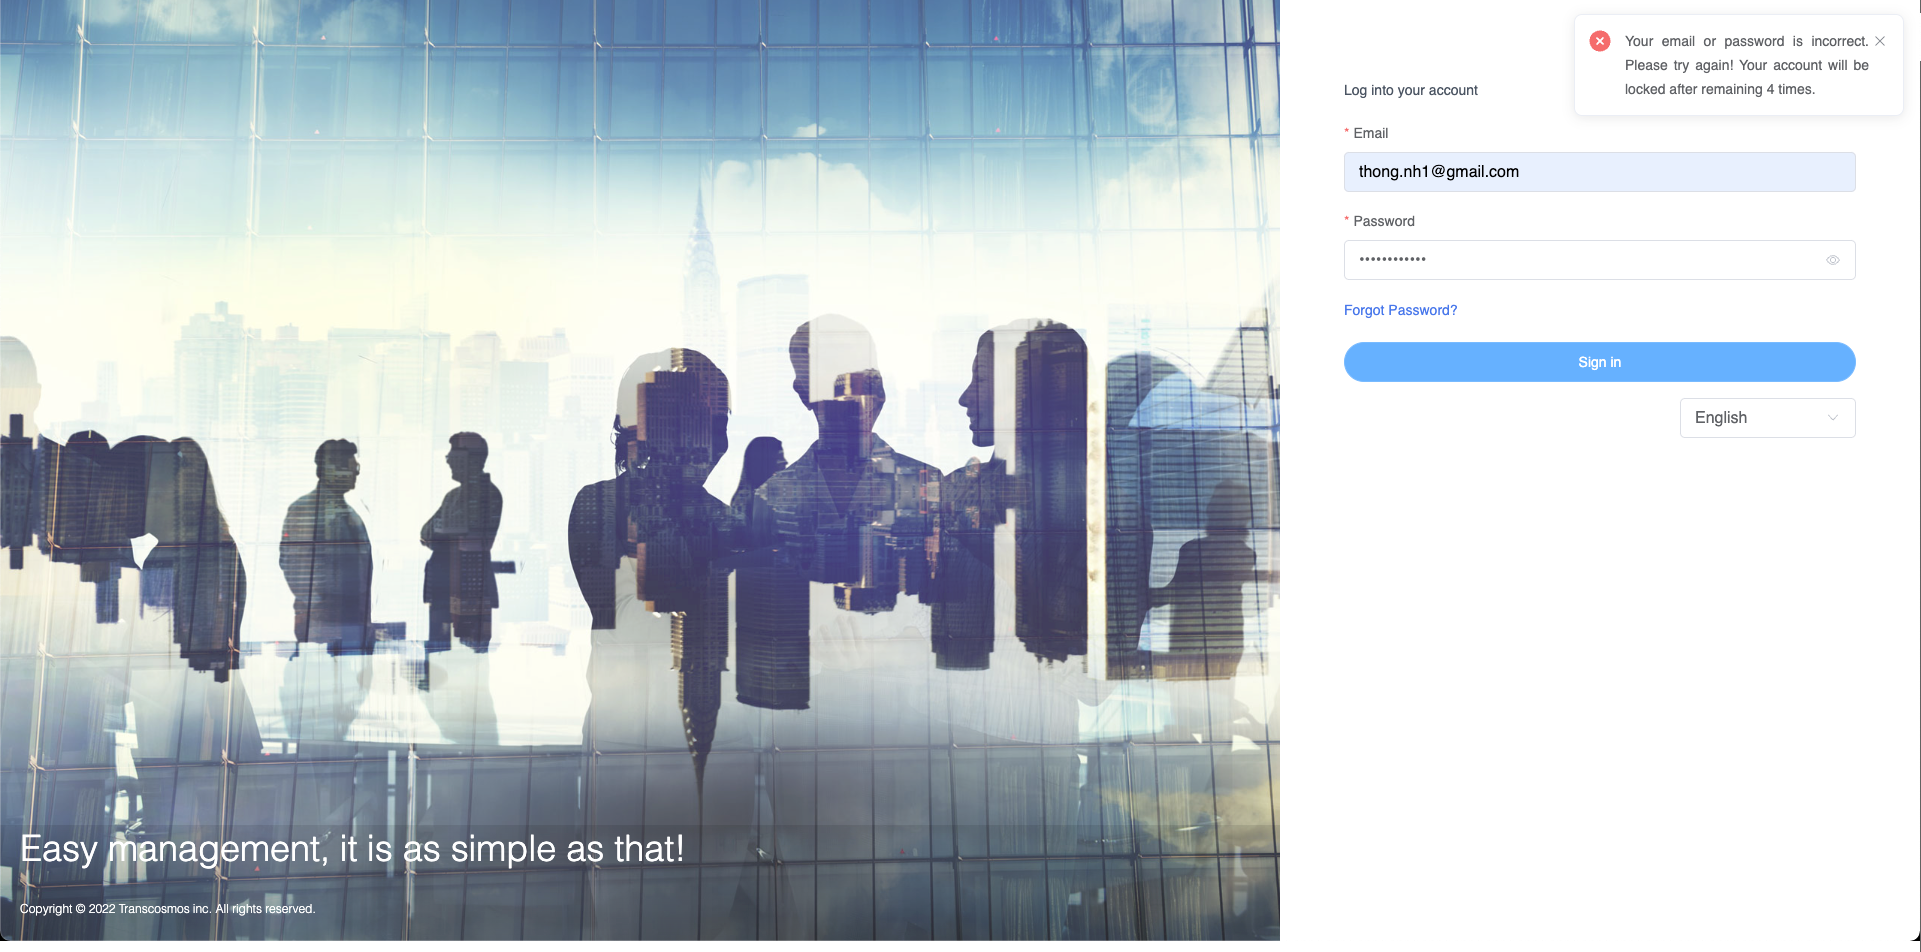Click the 'Easy management' tagline text

352,849
